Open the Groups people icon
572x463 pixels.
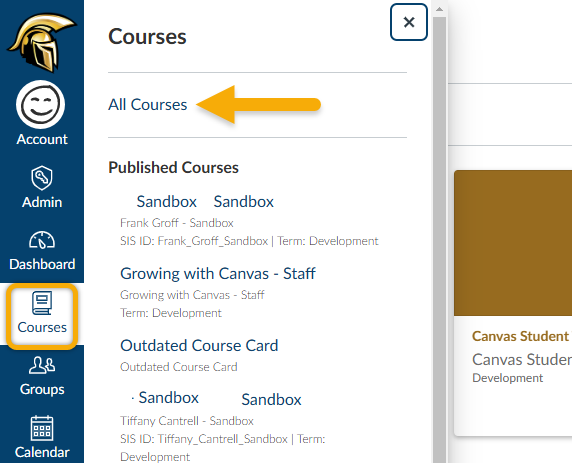point(42,365)
